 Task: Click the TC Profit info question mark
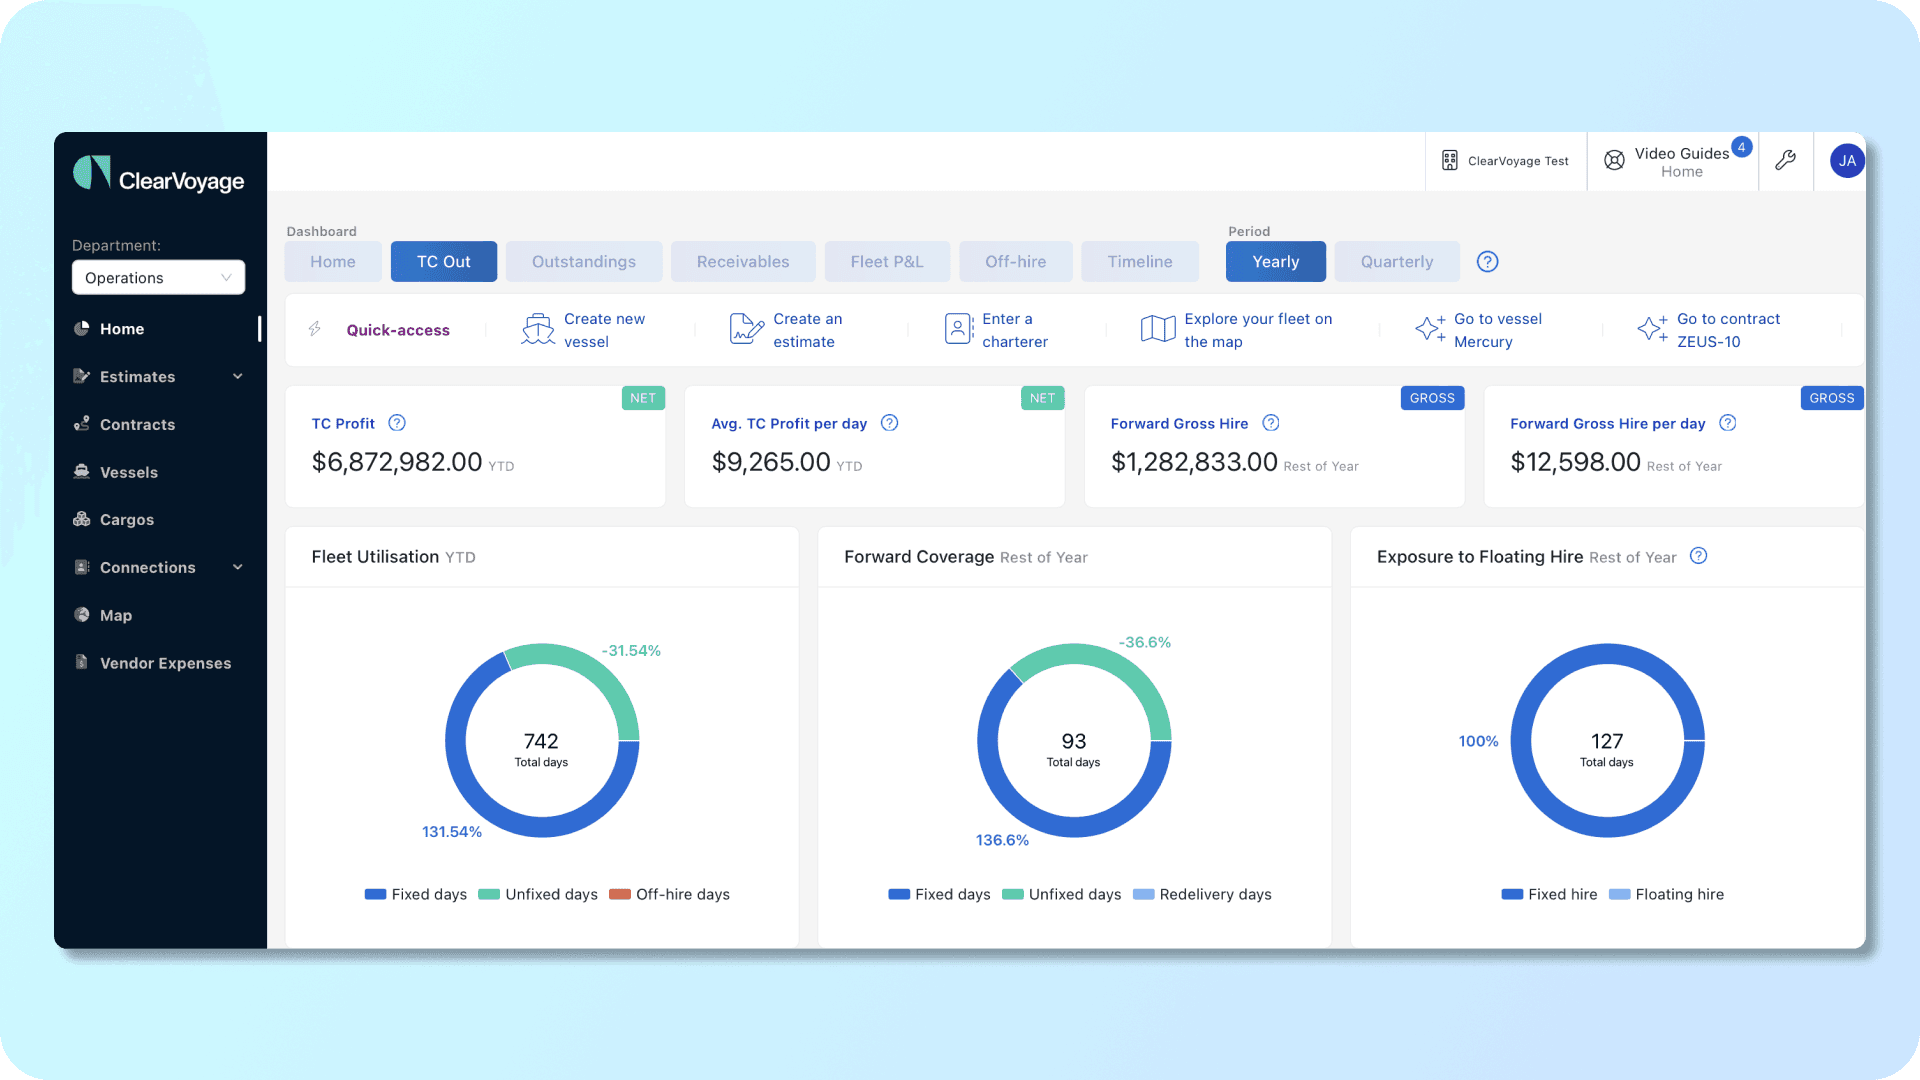[x=397, y=422]
